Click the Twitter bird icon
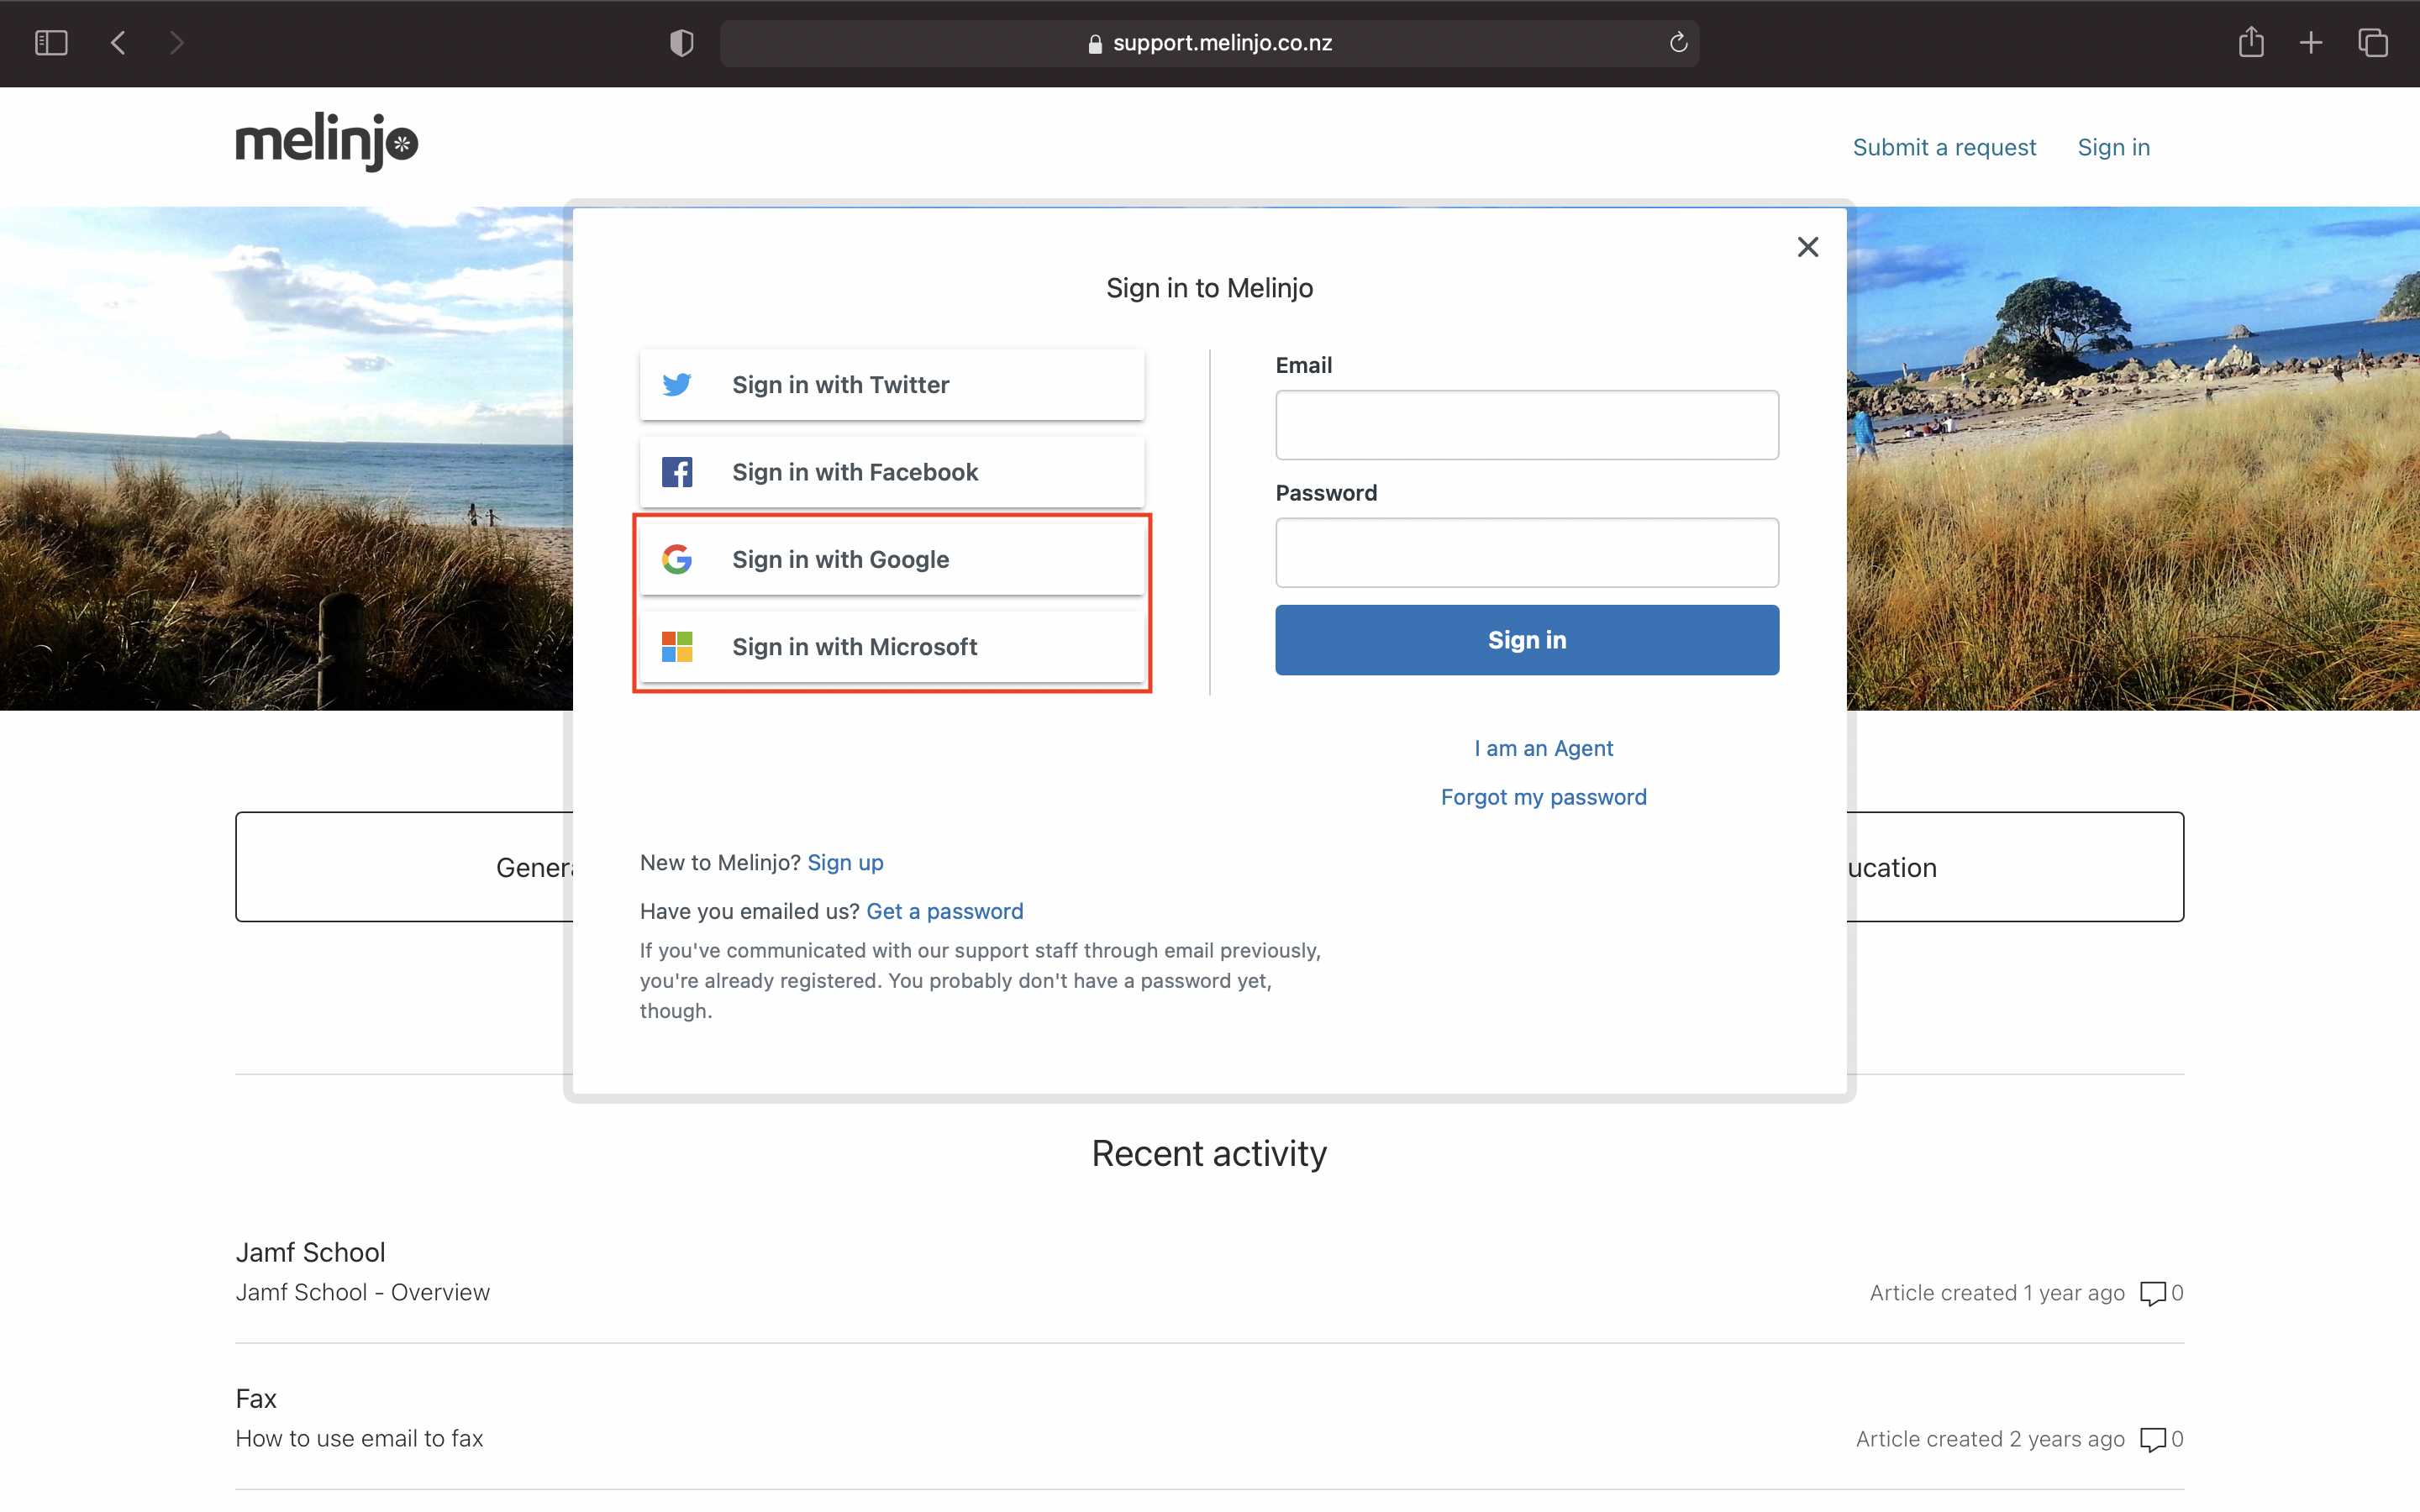2420x1512 pixels. click(677, 385)
